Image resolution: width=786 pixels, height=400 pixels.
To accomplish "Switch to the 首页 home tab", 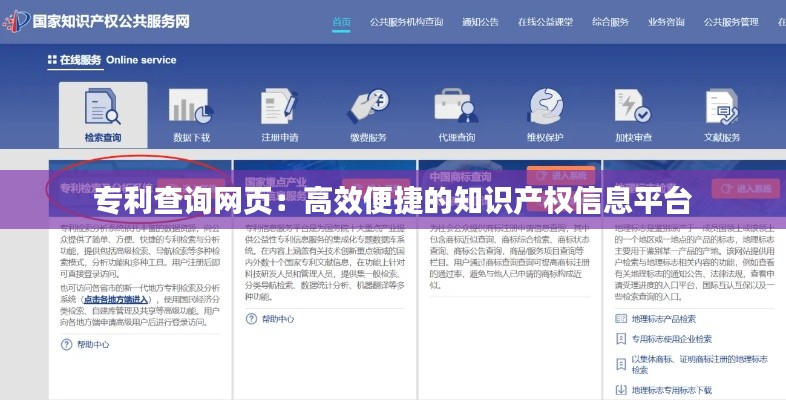I will [341, 21].
